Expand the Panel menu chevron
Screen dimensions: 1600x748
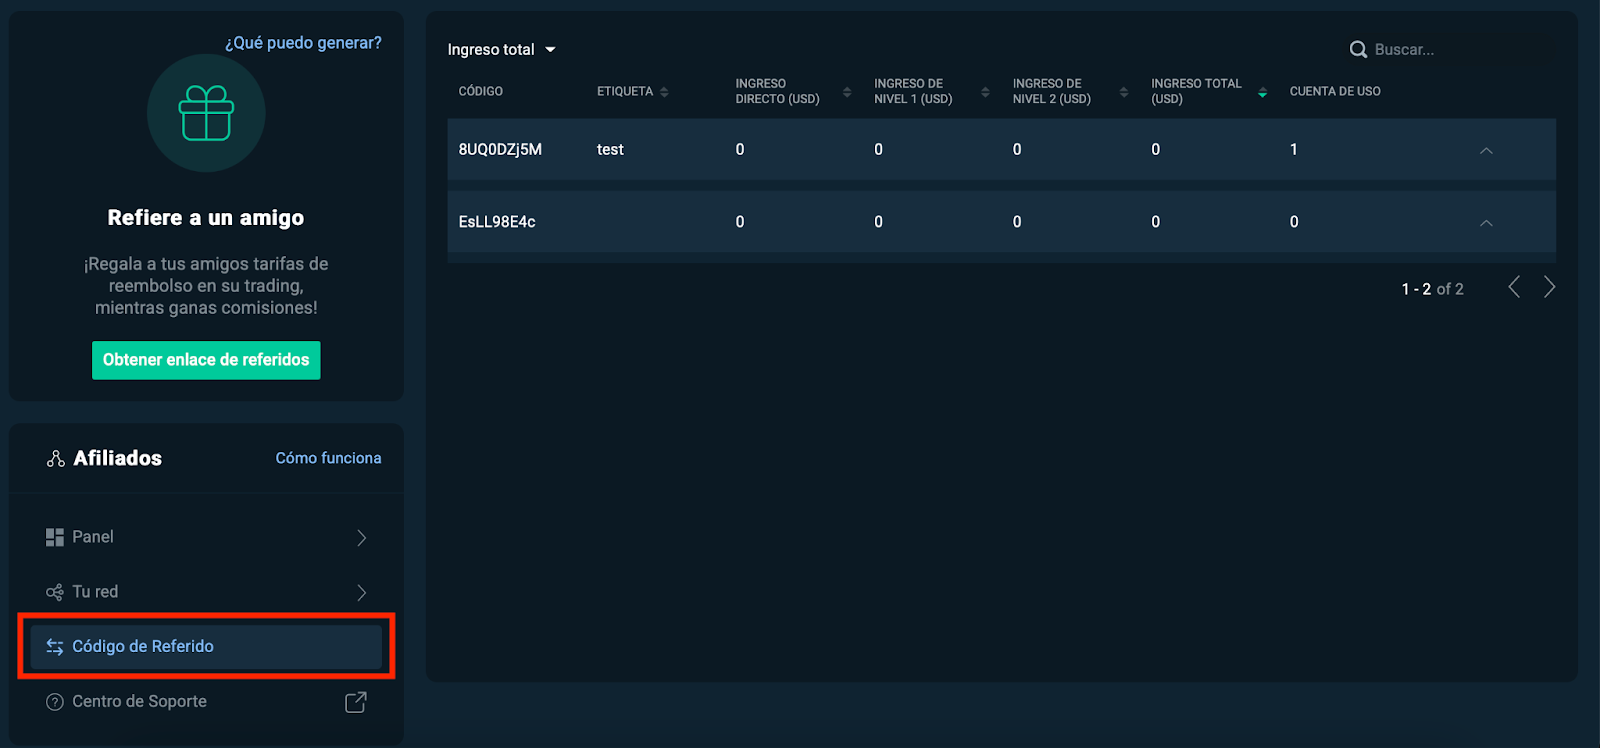362,538
